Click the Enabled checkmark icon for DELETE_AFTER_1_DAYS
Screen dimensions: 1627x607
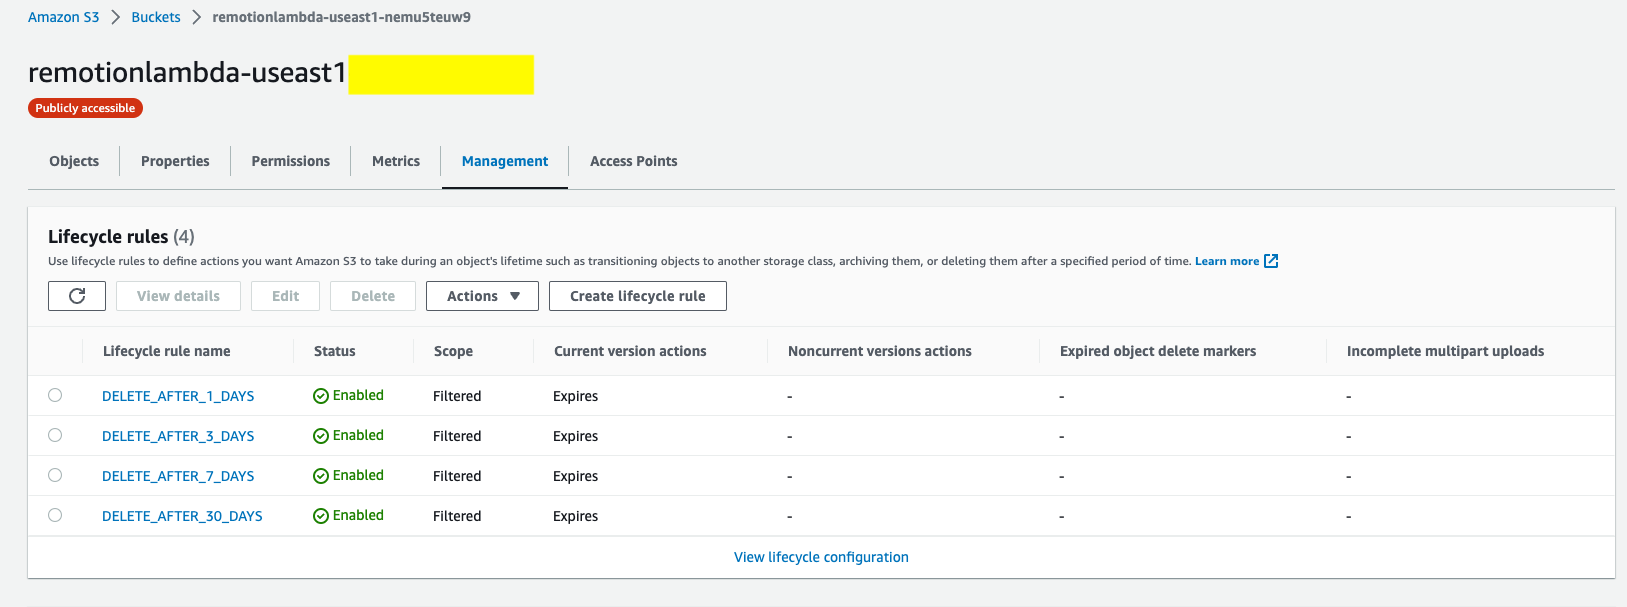tap(321, 396)
